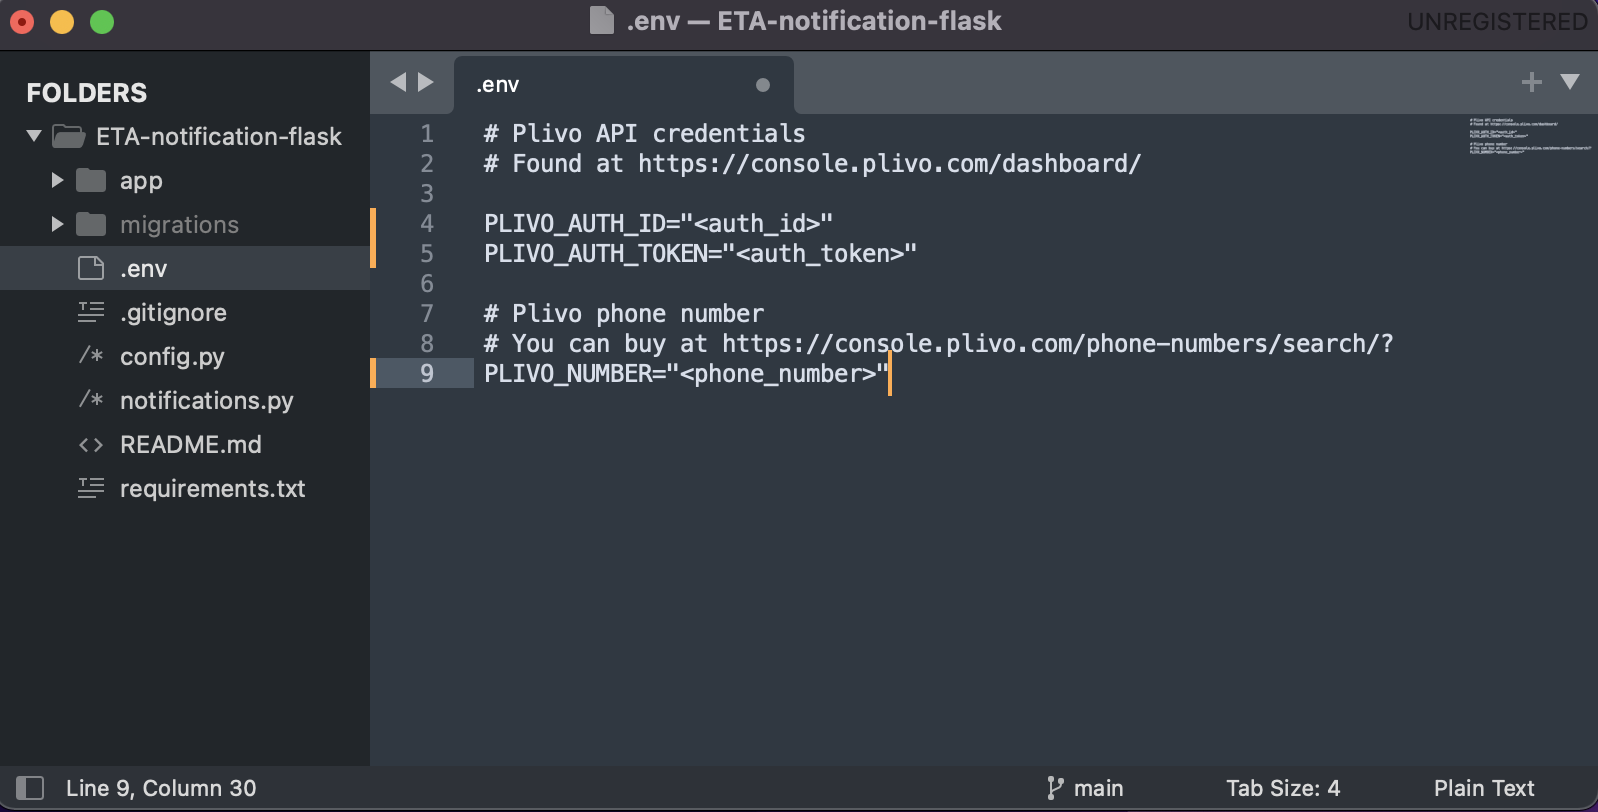Open notifications.py in the sidebar
The width and height of the screenshot is (1598, 812).
click(x=206, y=401)
